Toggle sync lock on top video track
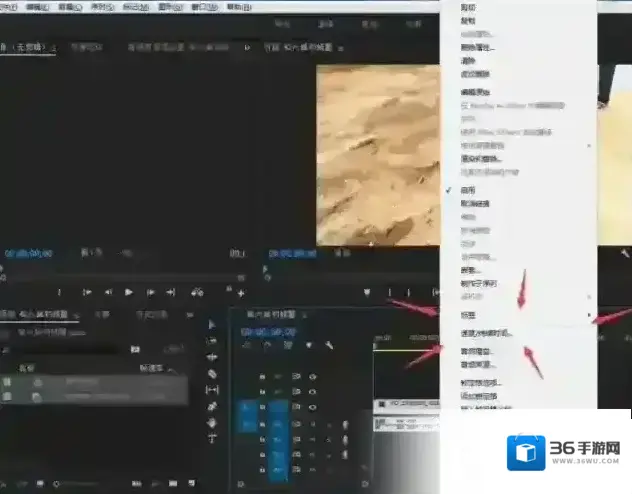The height and width of the screenshot is (494, 632). click(x=296, y=377)
